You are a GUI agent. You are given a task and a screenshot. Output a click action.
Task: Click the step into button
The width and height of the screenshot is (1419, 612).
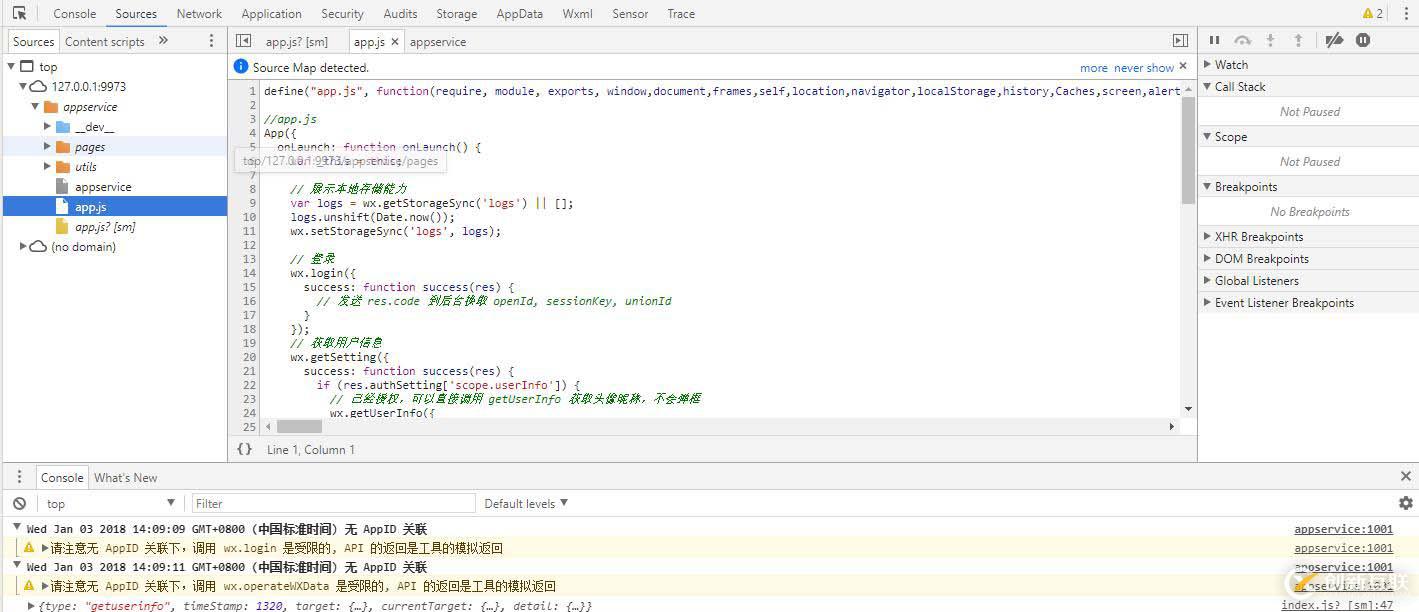(x=1271, y=40)
